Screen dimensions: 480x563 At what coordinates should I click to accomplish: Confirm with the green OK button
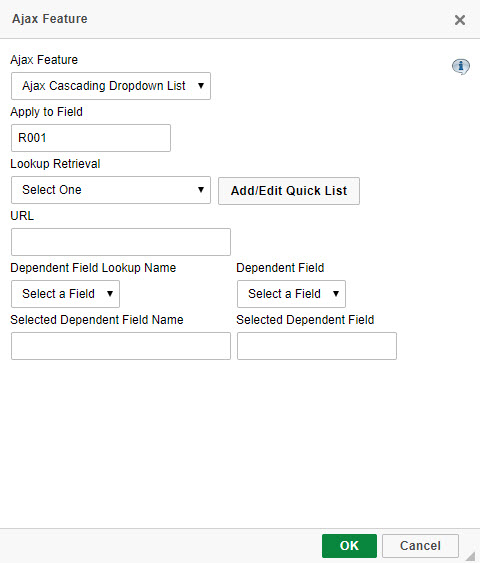pos(349,546)
